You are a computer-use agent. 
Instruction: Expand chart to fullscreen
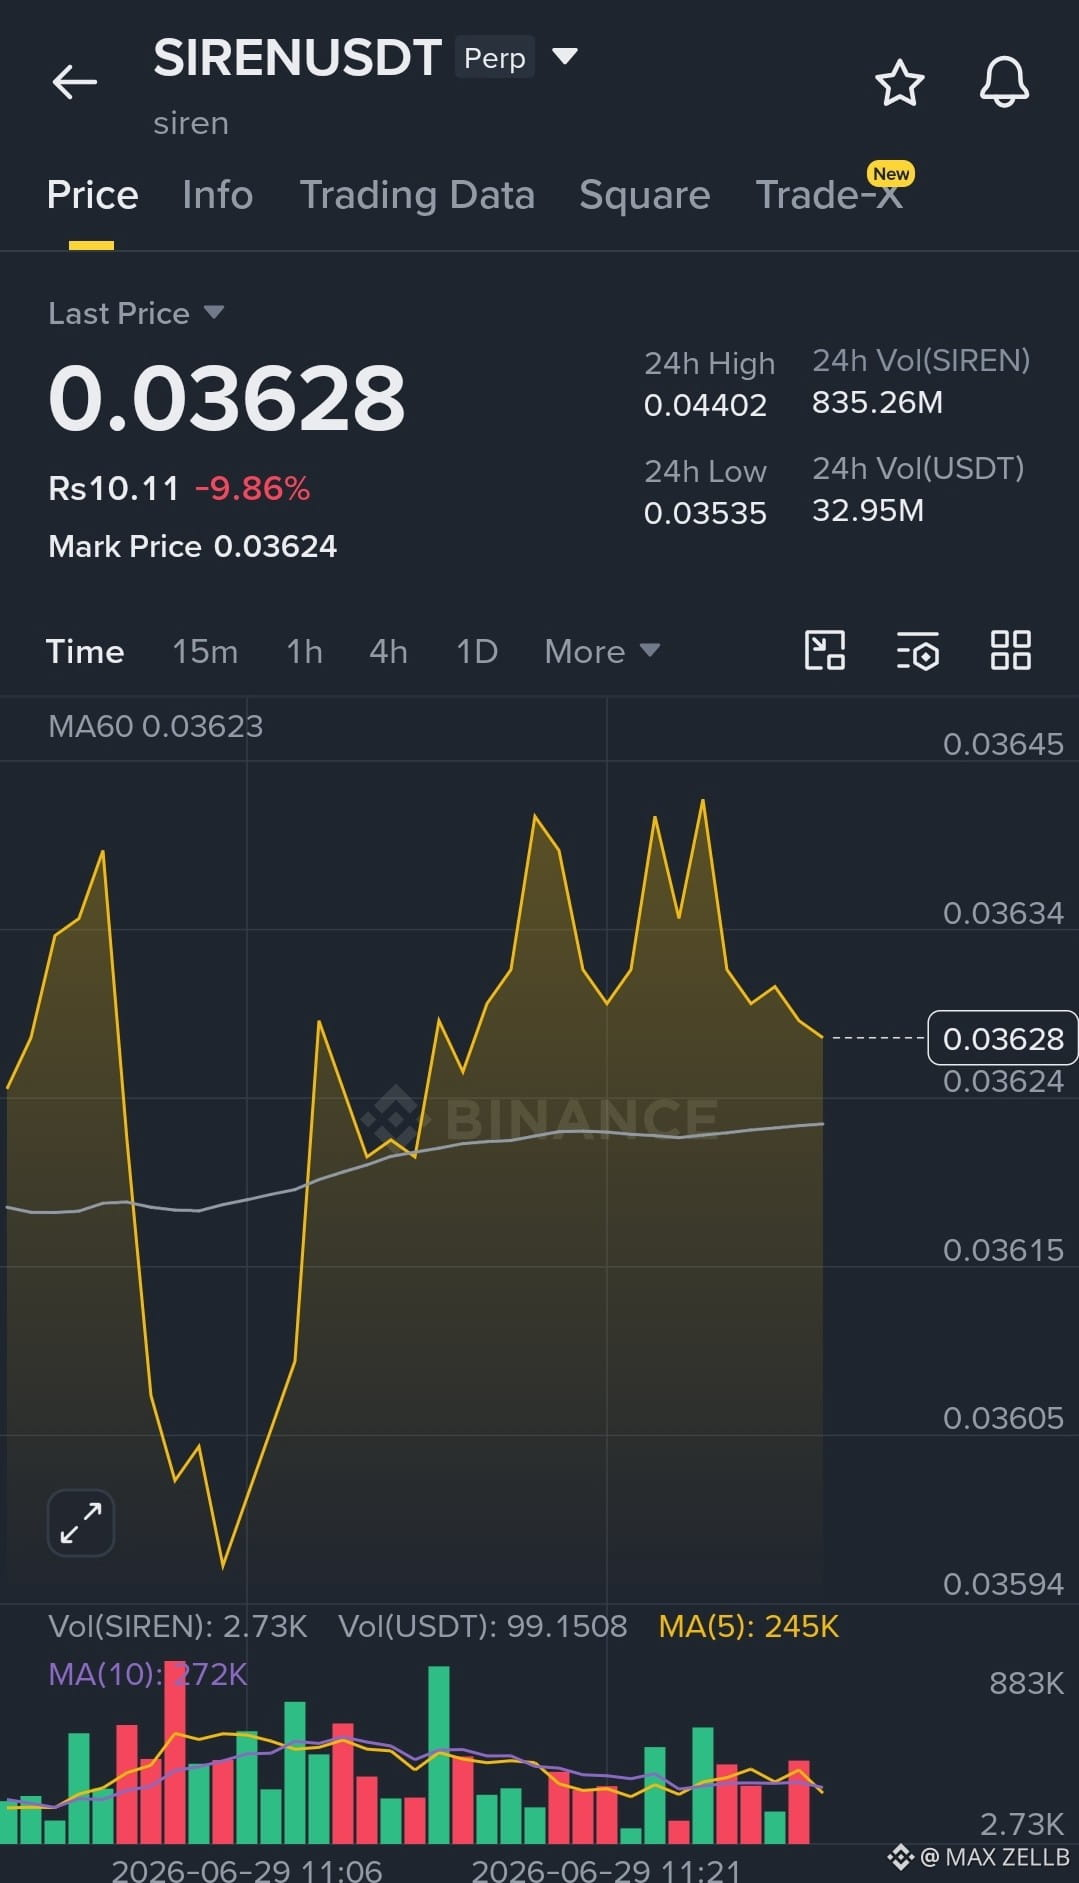click(x=81, y=1523)
